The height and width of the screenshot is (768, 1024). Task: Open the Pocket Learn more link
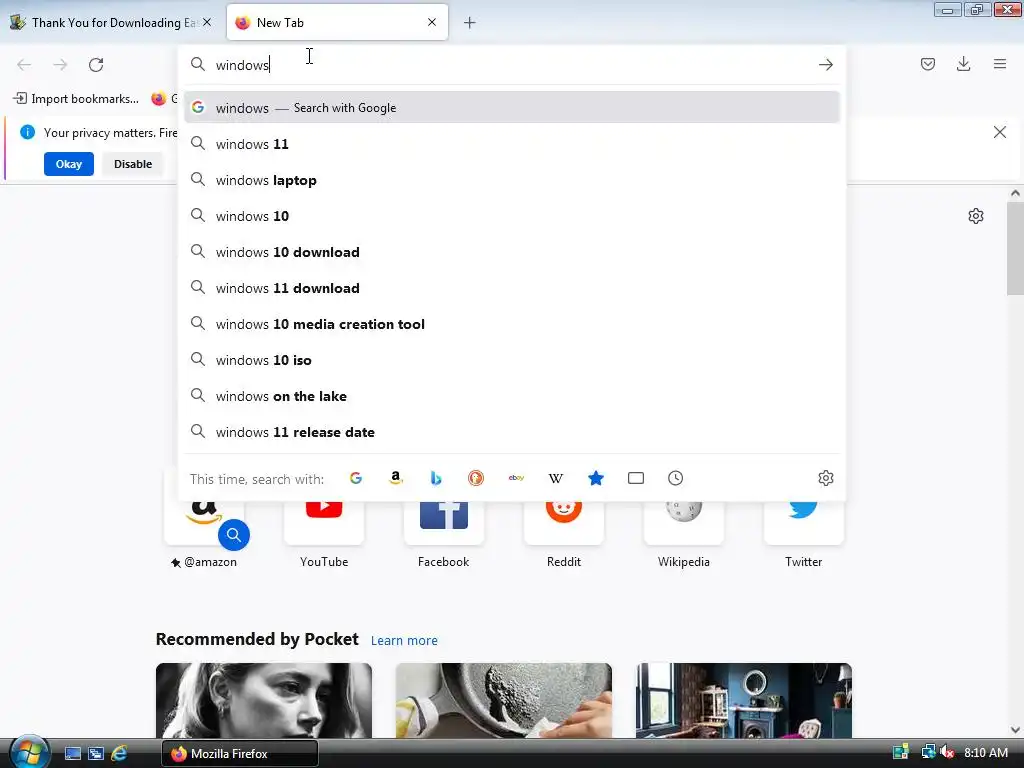click(404, 641)
